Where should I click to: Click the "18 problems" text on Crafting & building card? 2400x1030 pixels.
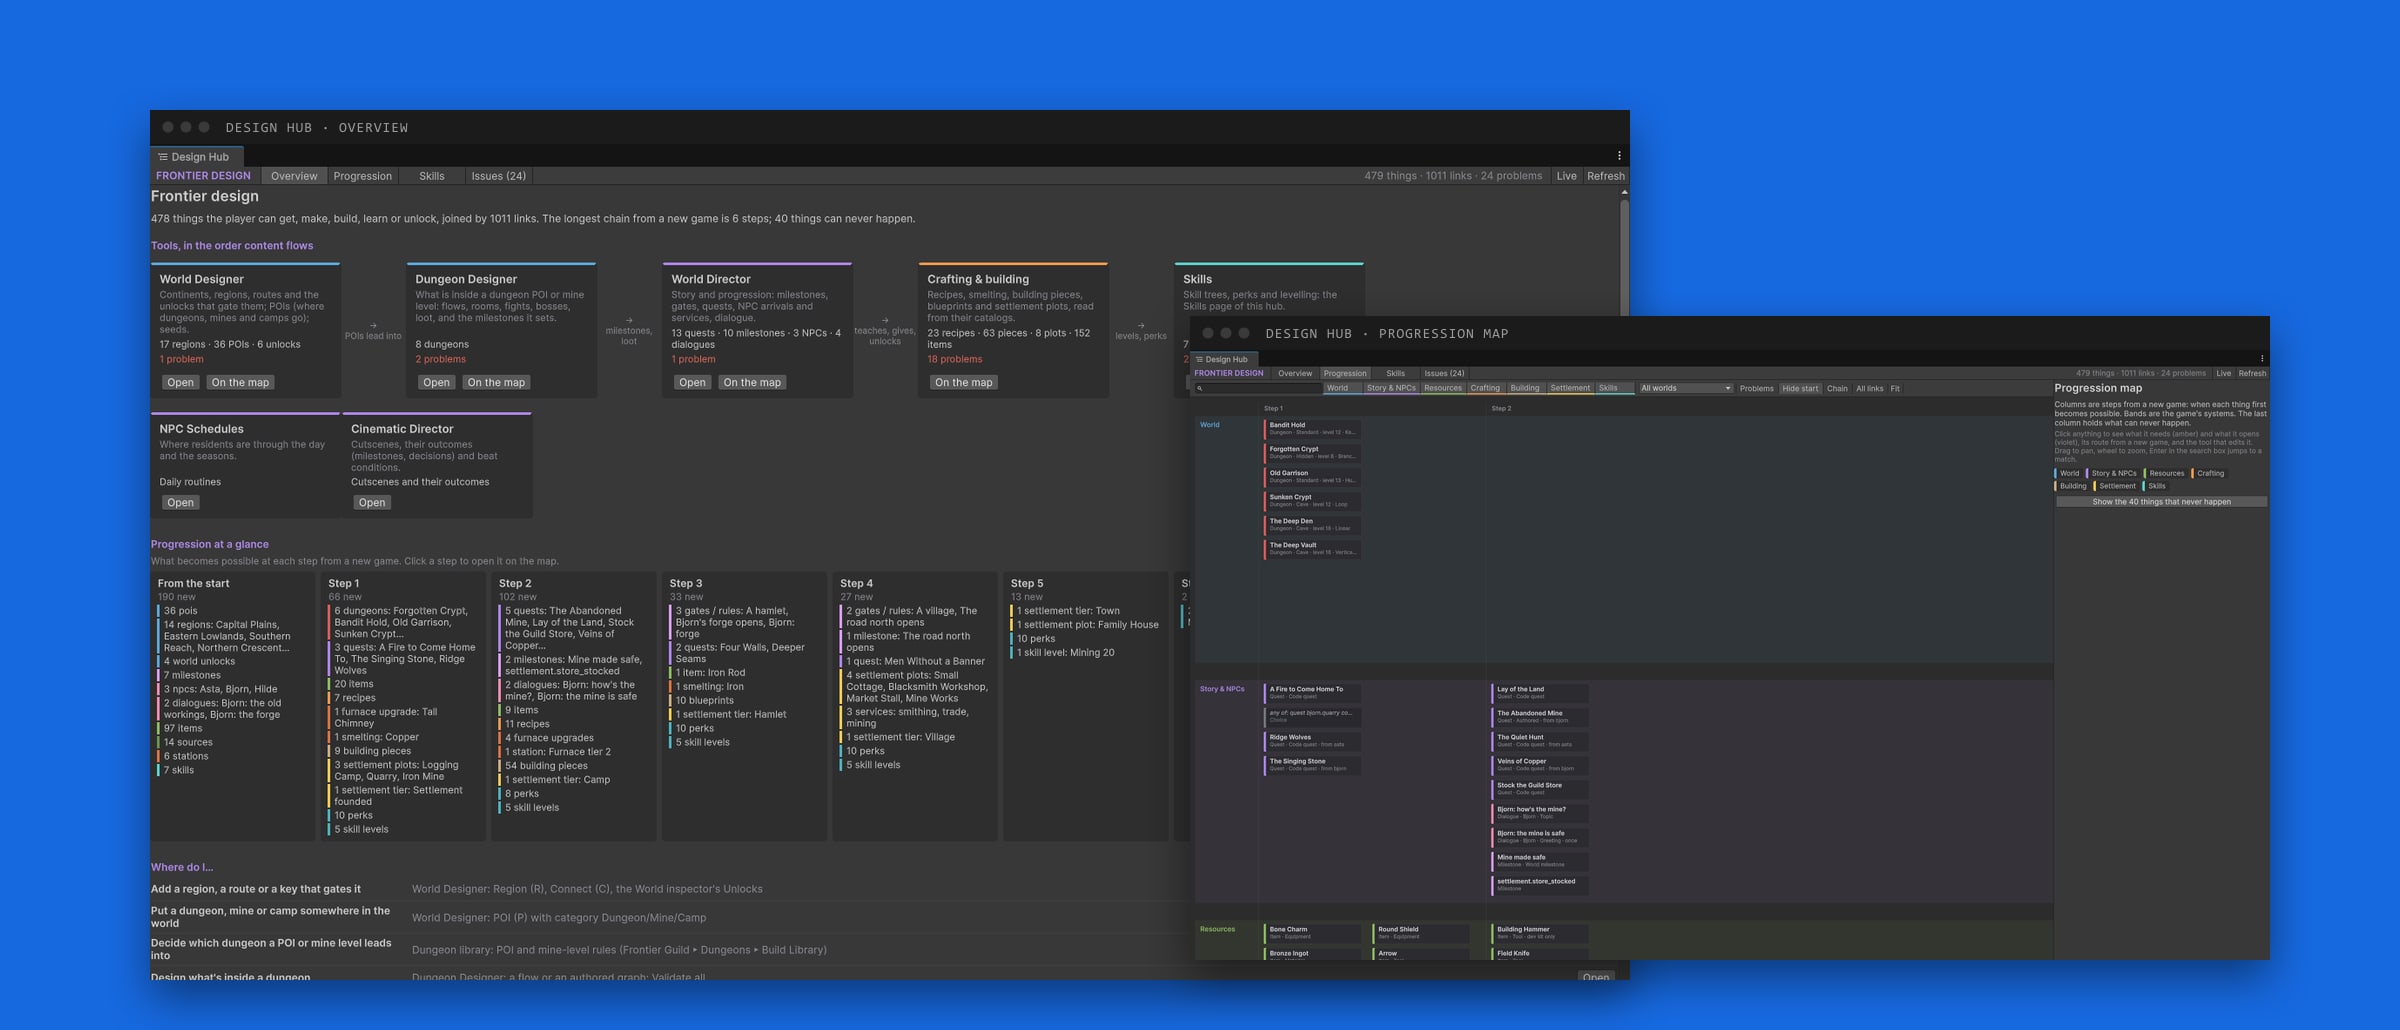click(x=954, y=359)
